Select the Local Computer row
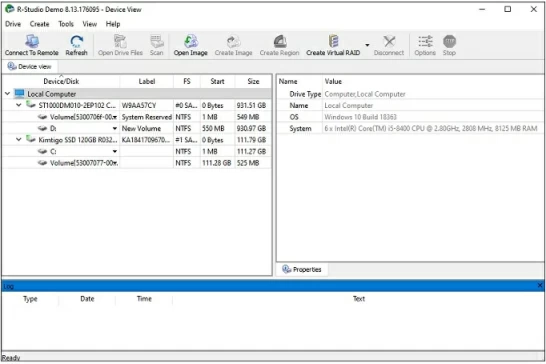Image resolution: width=546 pixels, height=364 pixels. tap(137, 94)
